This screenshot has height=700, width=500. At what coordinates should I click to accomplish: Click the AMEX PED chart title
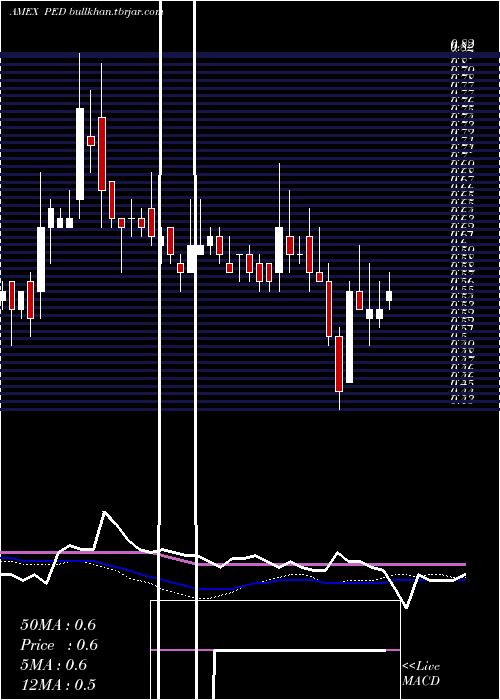(38, 12)
